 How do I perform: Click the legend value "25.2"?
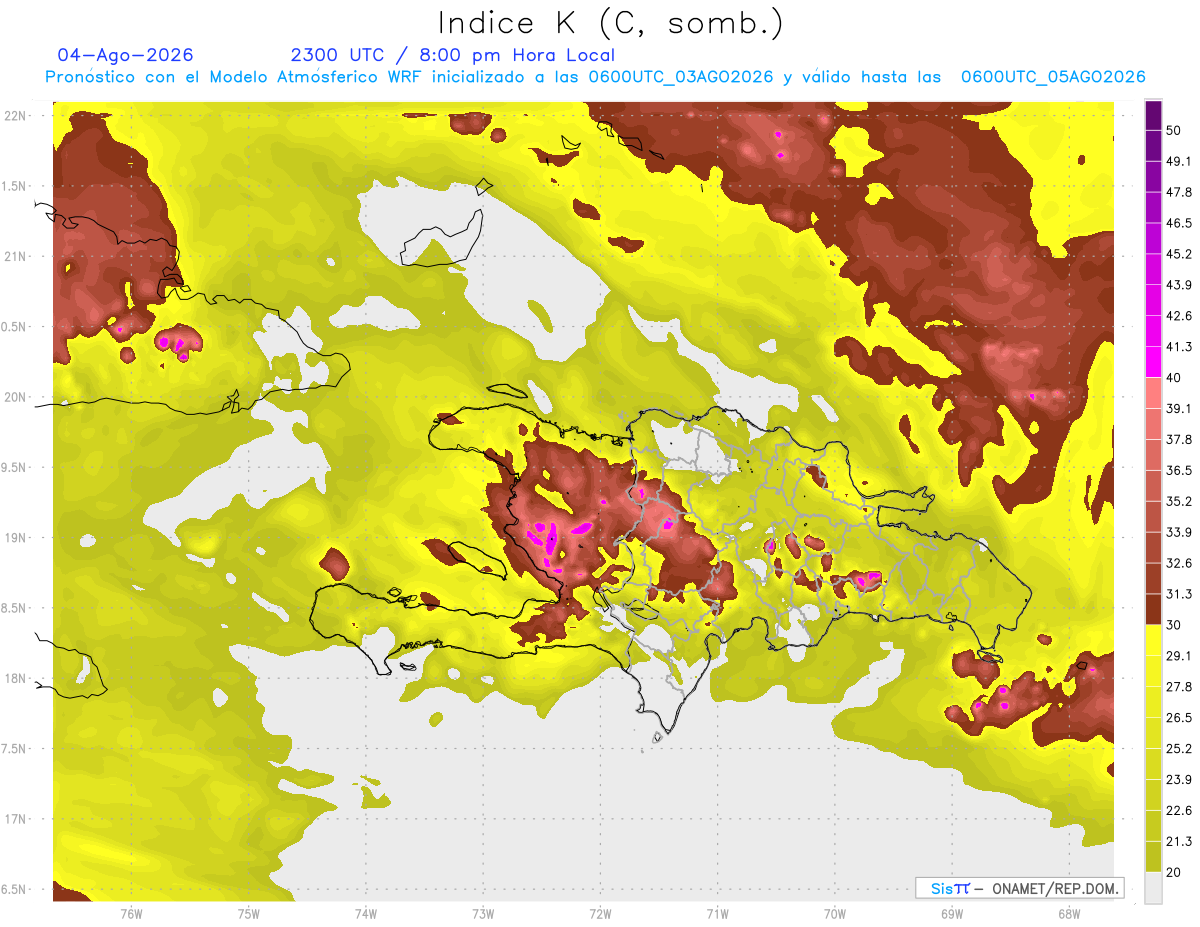tap(1179, 749)
